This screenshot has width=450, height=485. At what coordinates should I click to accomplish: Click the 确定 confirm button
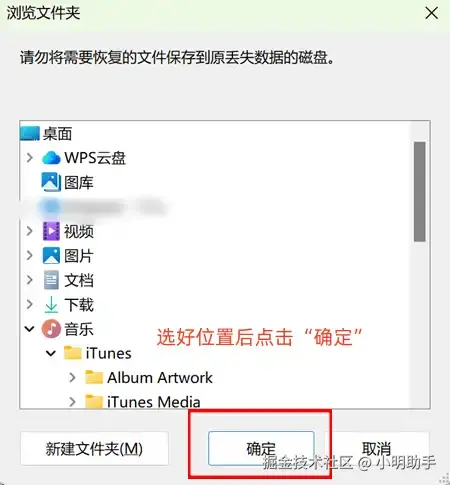point(261,448)
